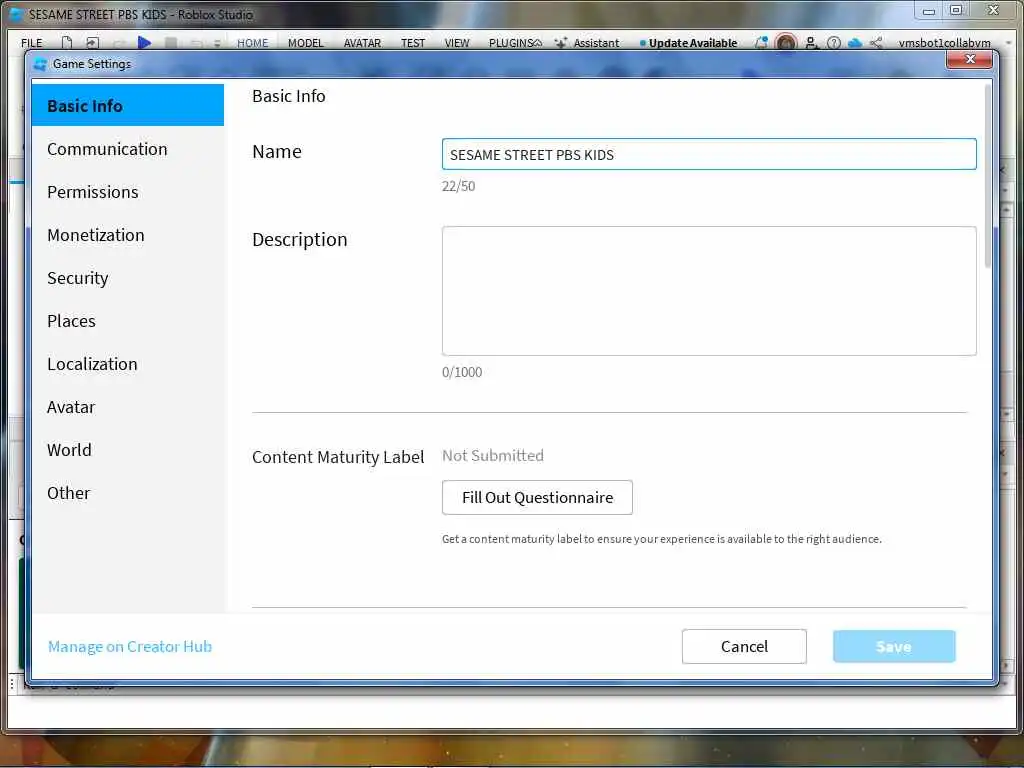Open the Permissions settings page
The image size is (1024, 768).
click(128, 192)
